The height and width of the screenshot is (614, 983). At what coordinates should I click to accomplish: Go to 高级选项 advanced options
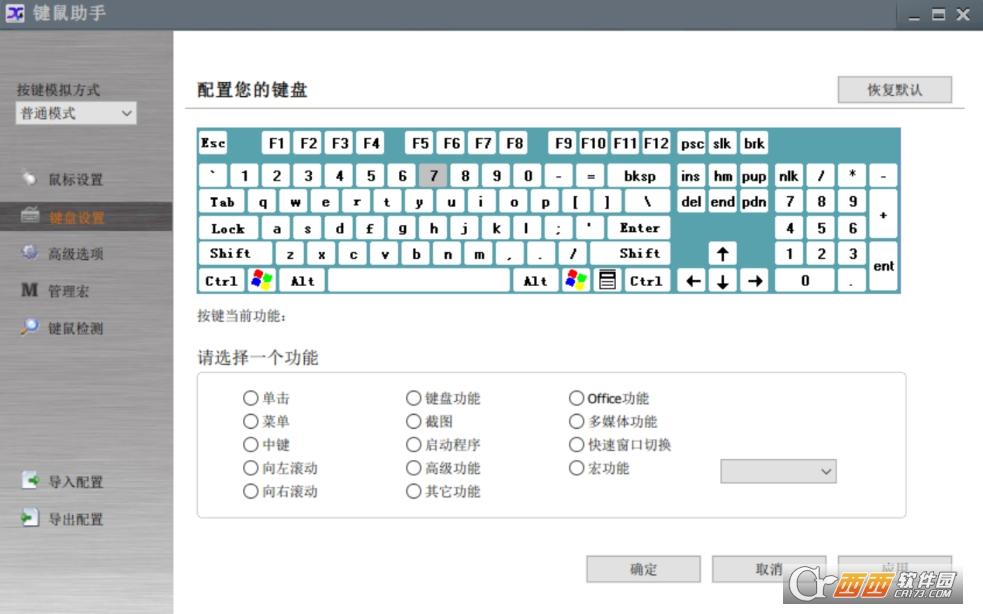coord(75,254)
